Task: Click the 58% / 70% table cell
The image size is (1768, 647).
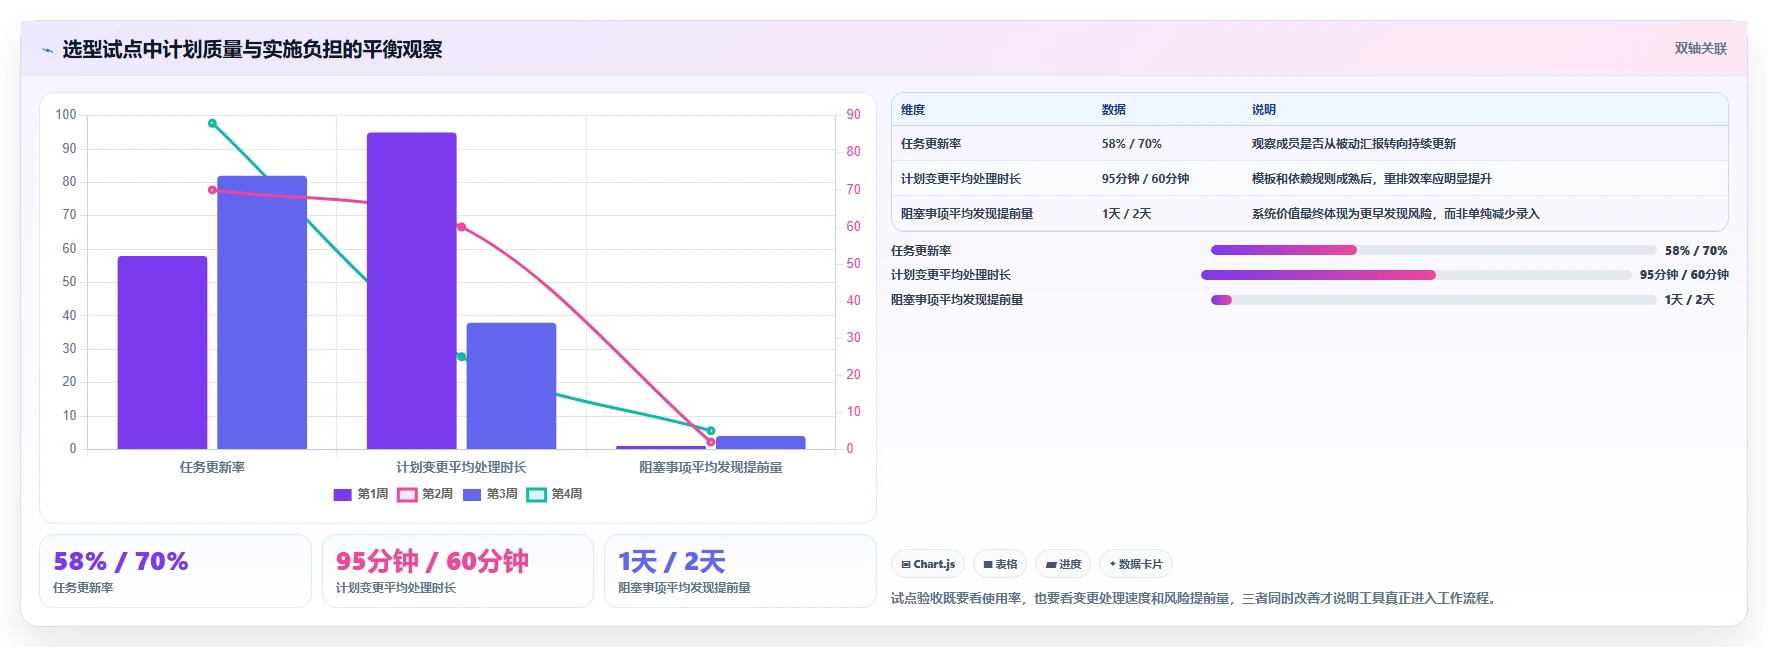Action: [1132, 144]
